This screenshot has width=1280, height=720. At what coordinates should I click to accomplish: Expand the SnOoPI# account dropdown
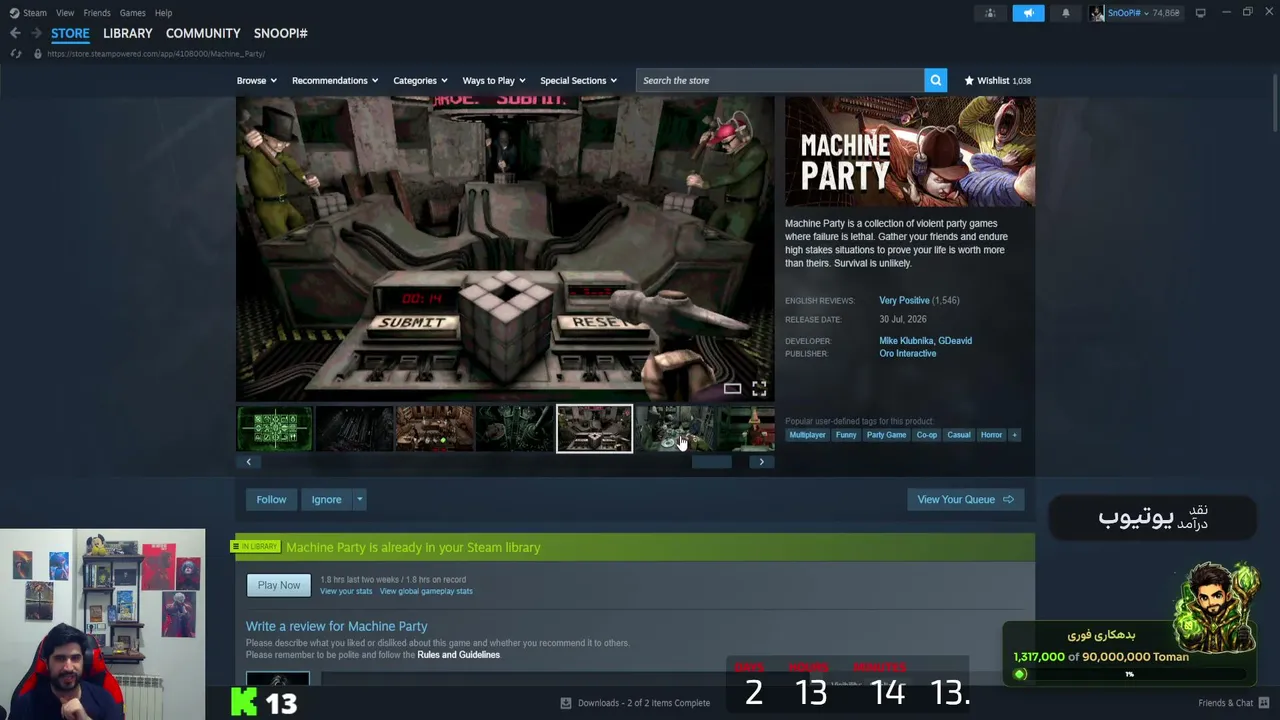(x=1145, y=13)
